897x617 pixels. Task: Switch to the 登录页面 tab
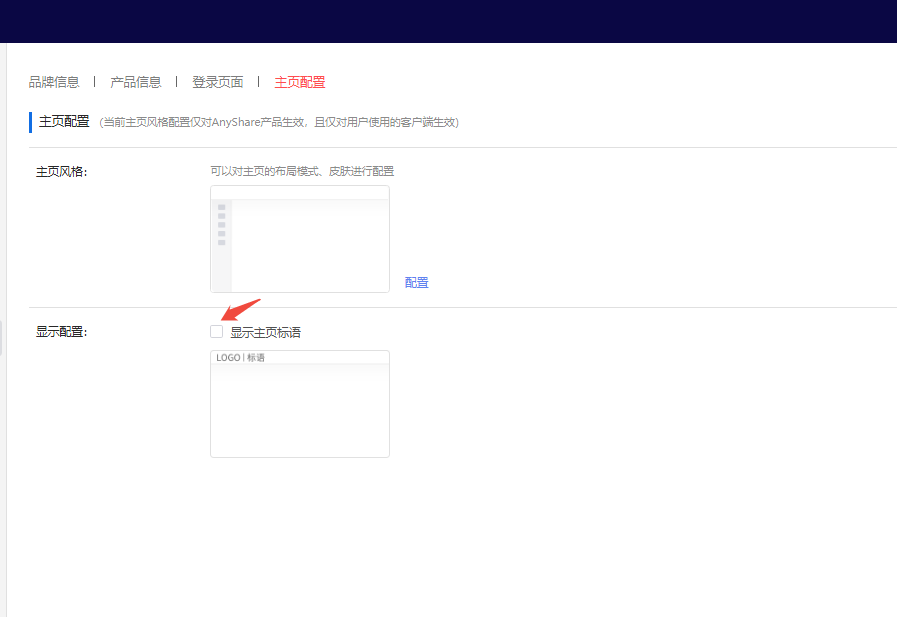click(217, 81)
